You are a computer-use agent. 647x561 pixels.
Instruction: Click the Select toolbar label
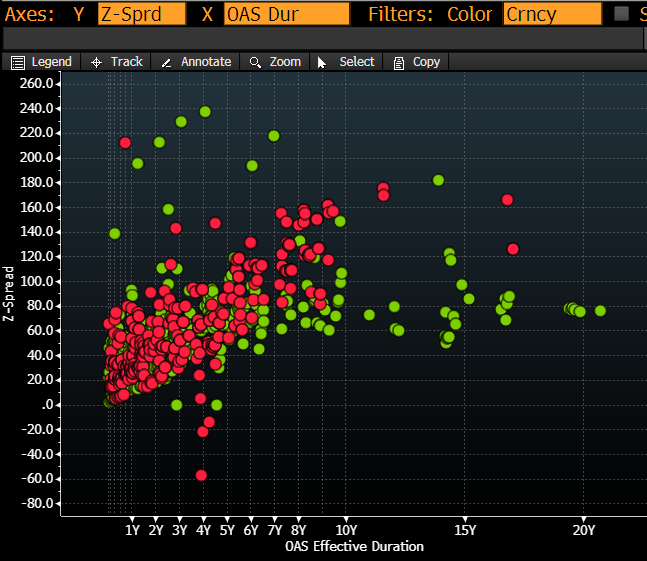click(x=357, y=62)
